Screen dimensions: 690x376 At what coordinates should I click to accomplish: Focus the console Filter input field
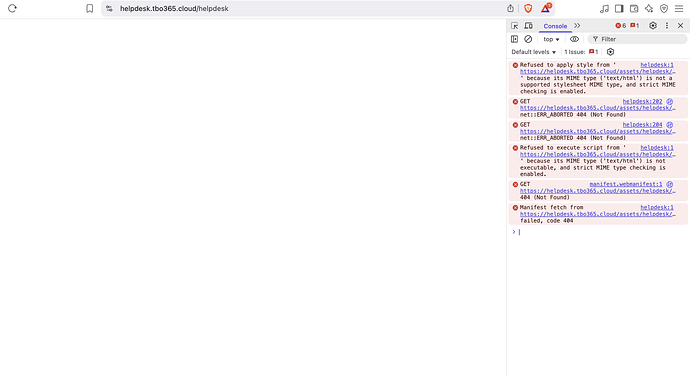[638, 39]
